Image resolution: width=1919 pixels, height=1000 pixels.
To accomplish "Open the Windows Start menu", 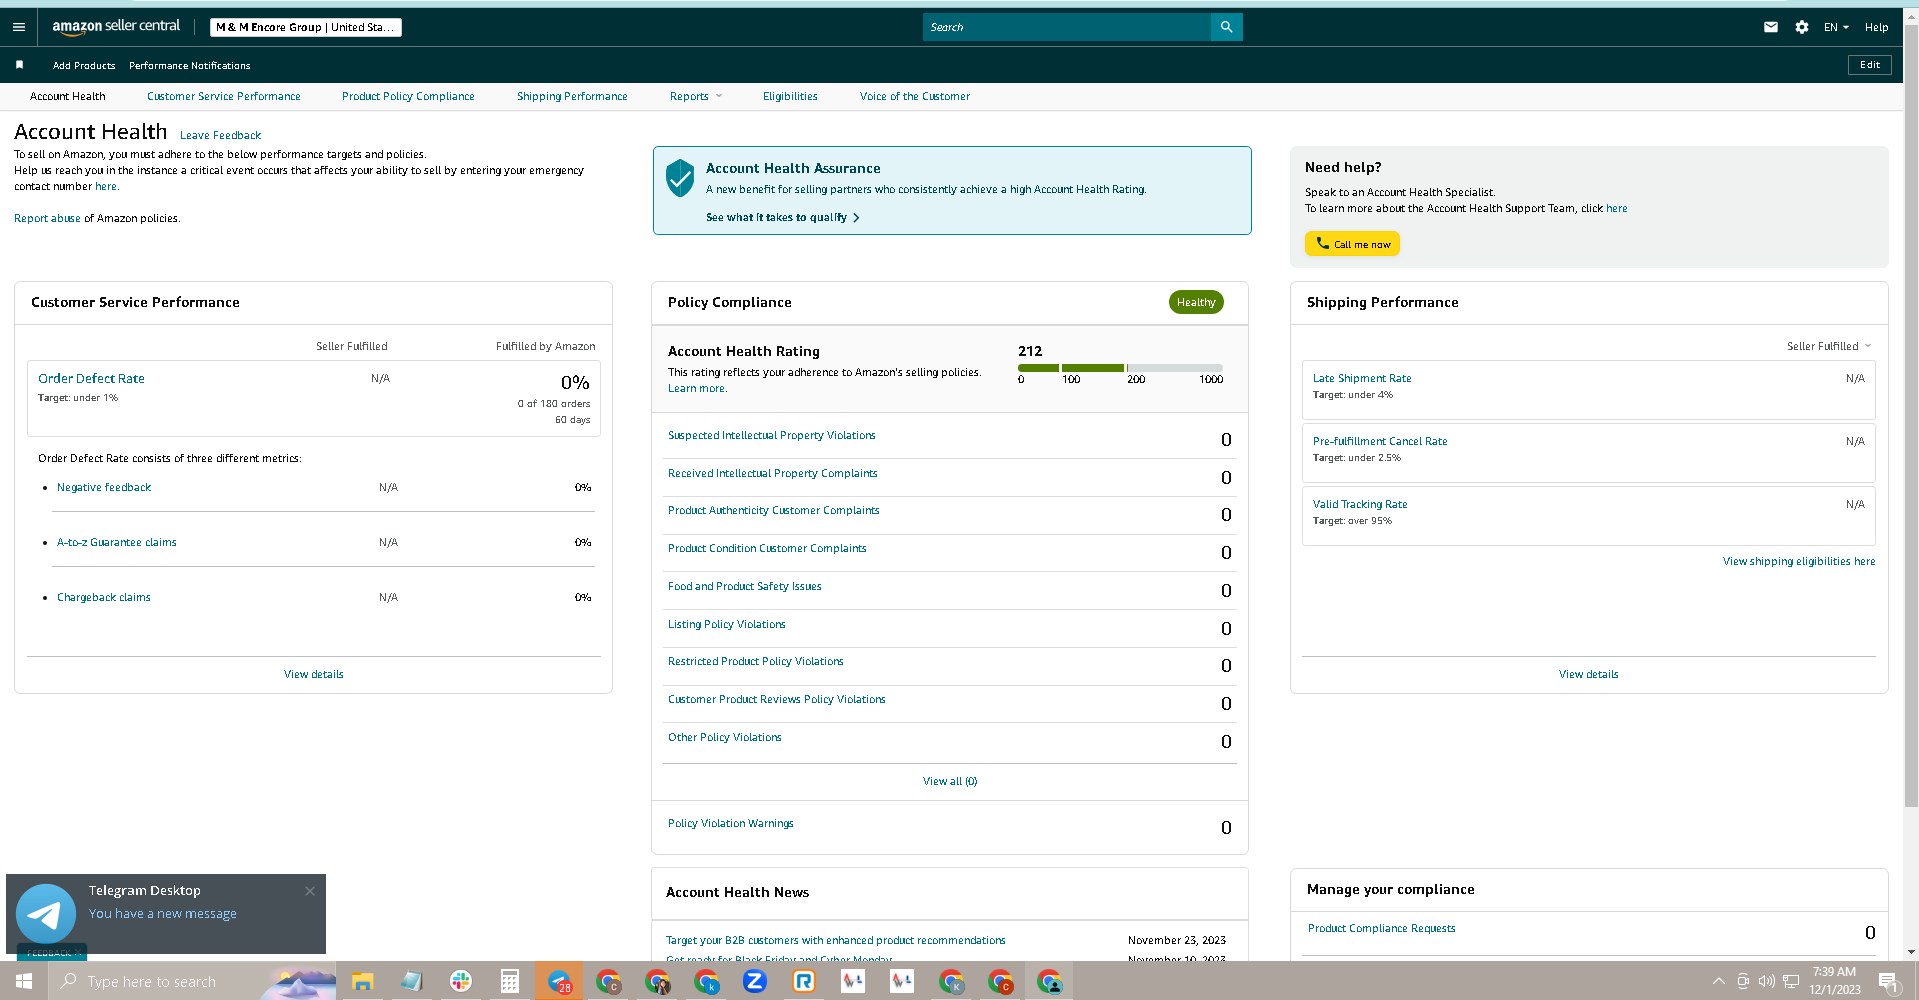I will point(24,981).
